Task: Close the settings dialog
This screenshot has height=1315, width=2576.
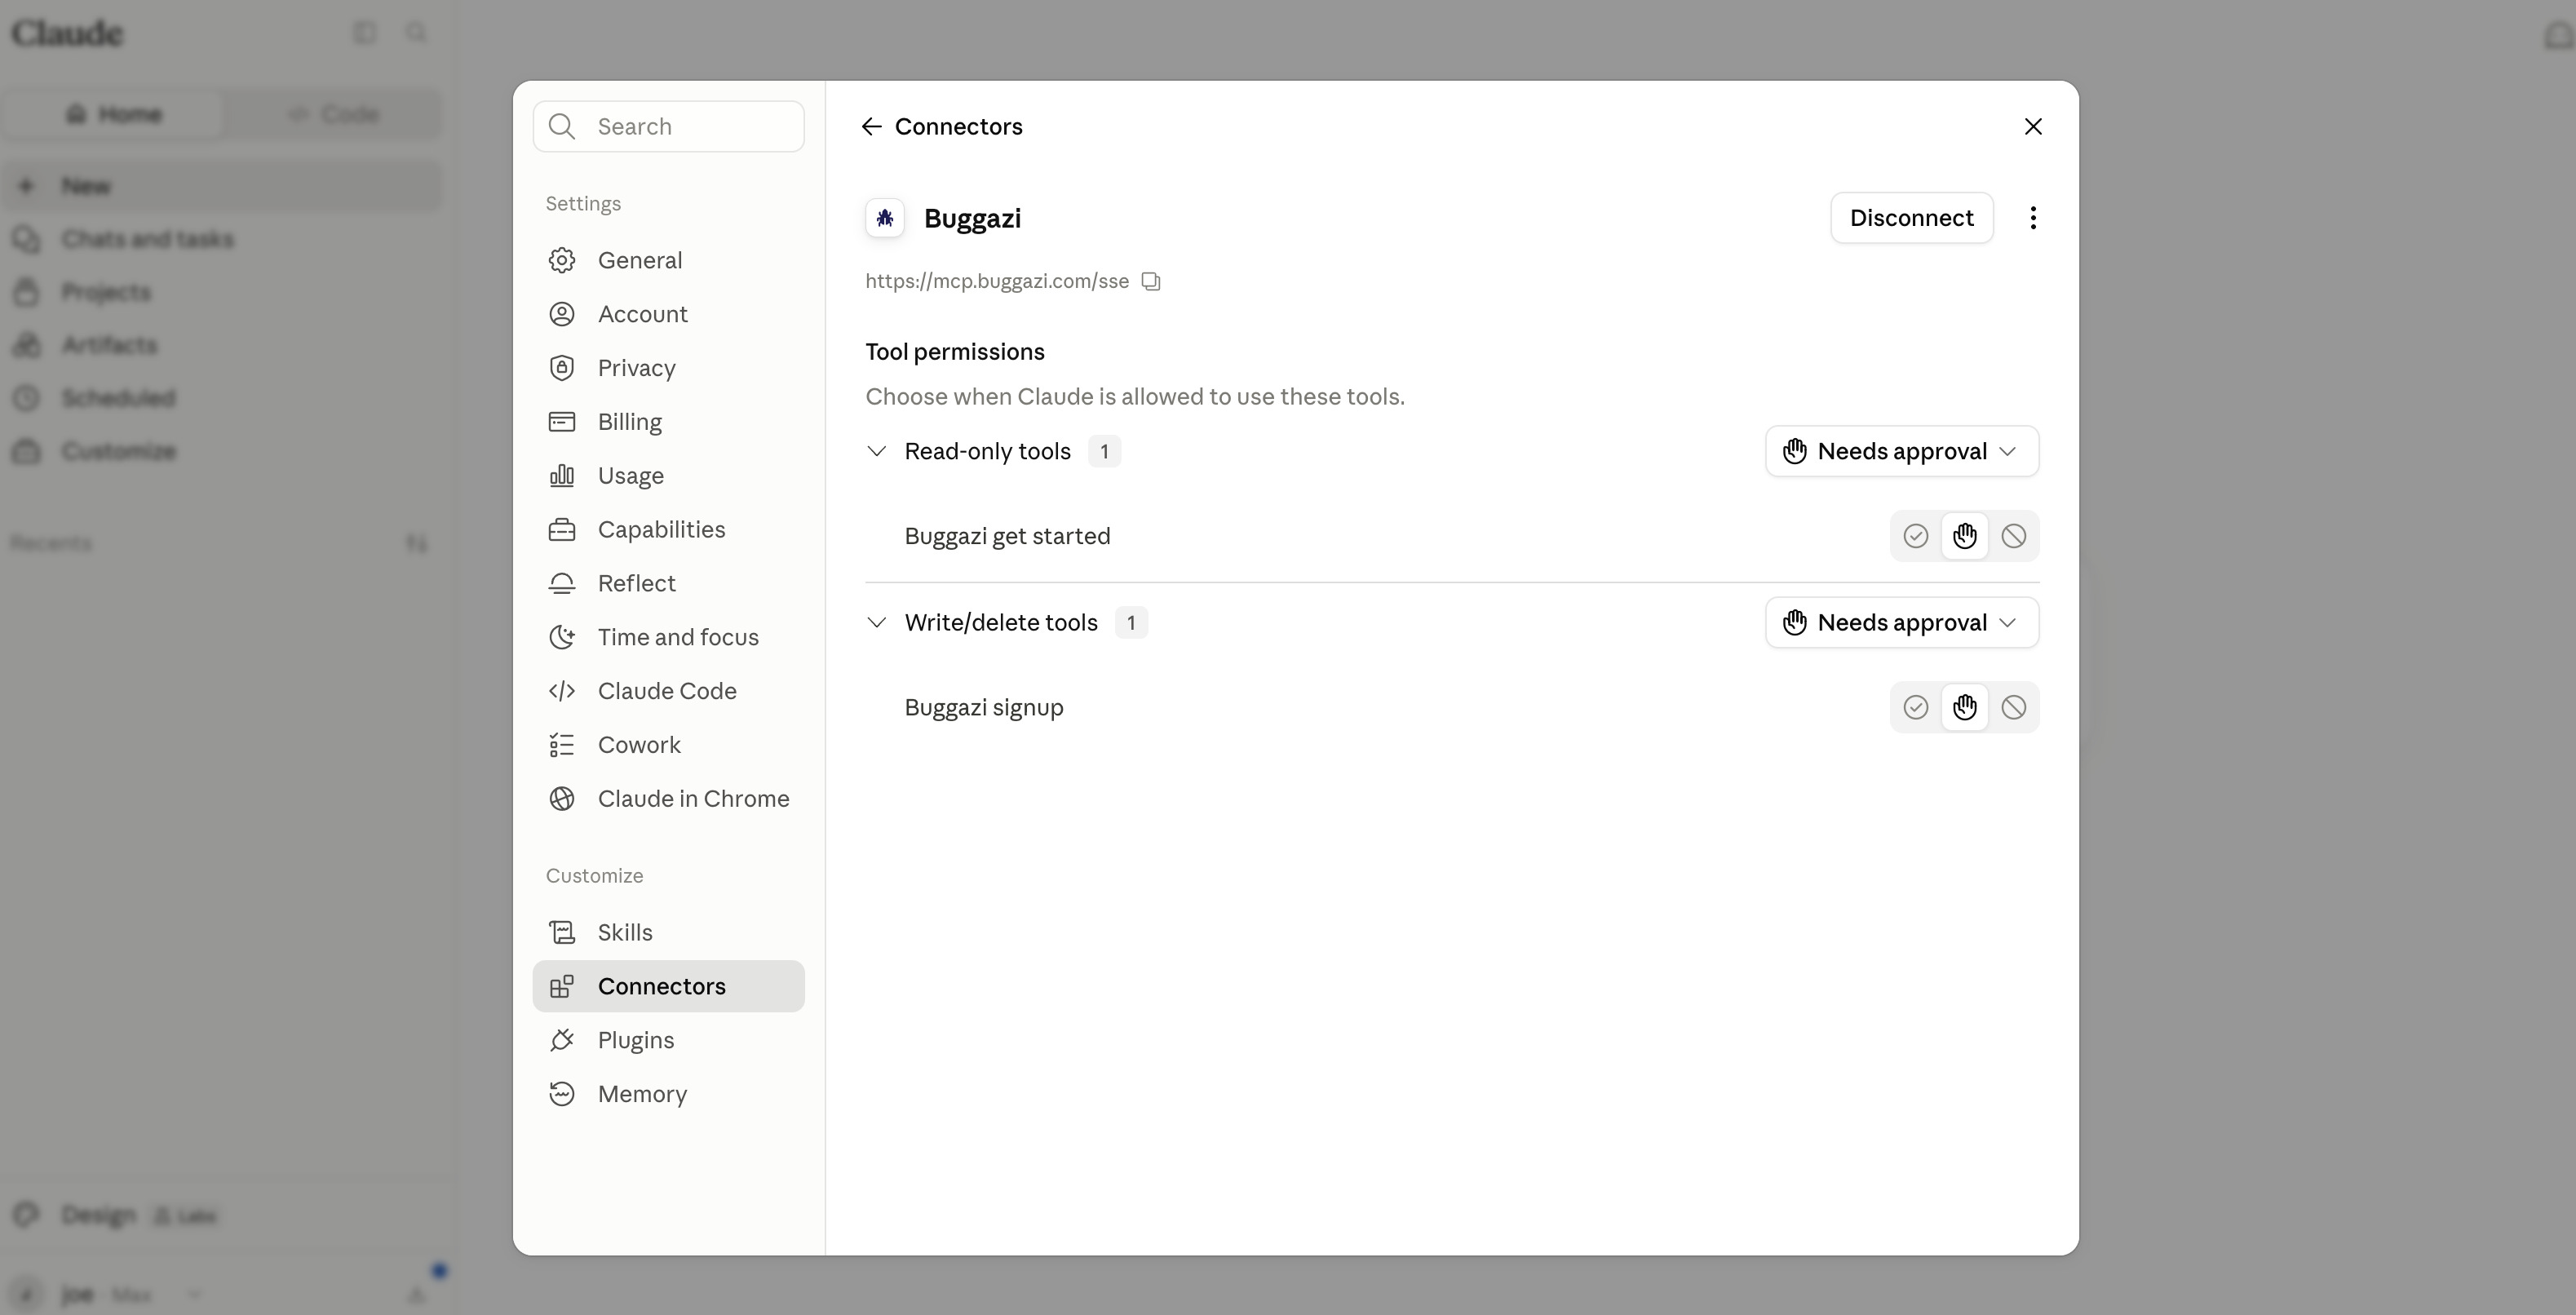Action: [x=2033, y=126]
